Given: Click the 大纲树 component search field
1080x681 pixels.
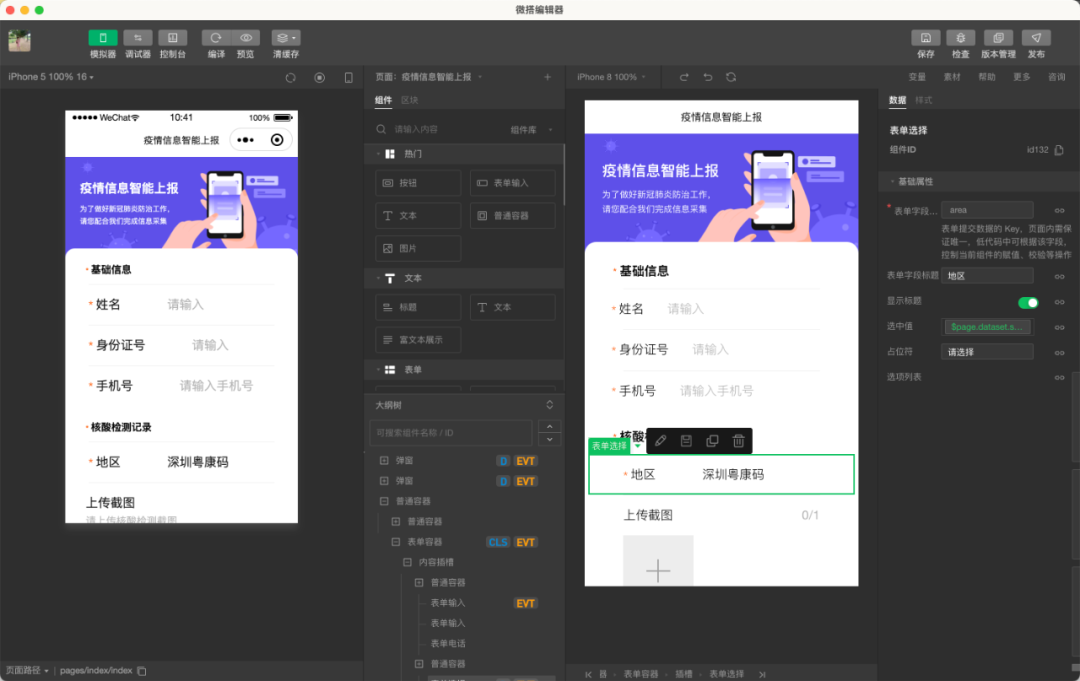Looking at the screenshot, I should point(450,433).
